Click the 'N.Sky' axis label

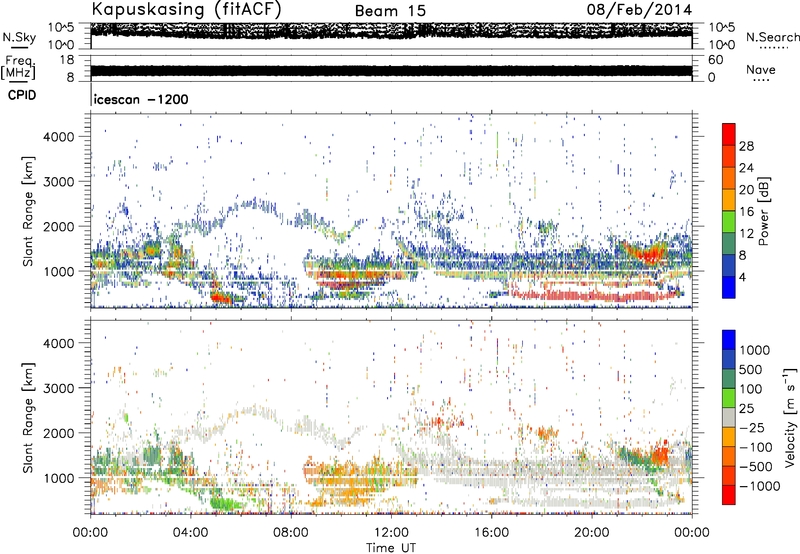click(19, 37)
